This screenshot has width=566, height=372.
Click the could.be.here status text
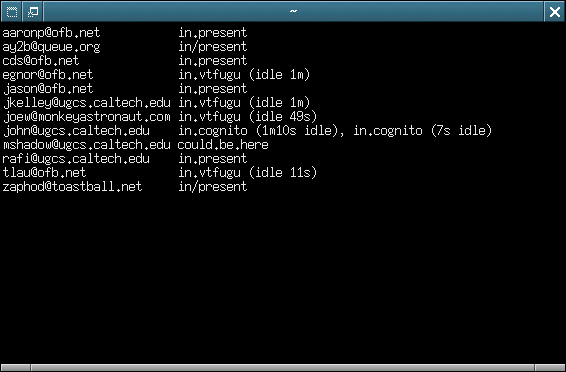[223, 145]
